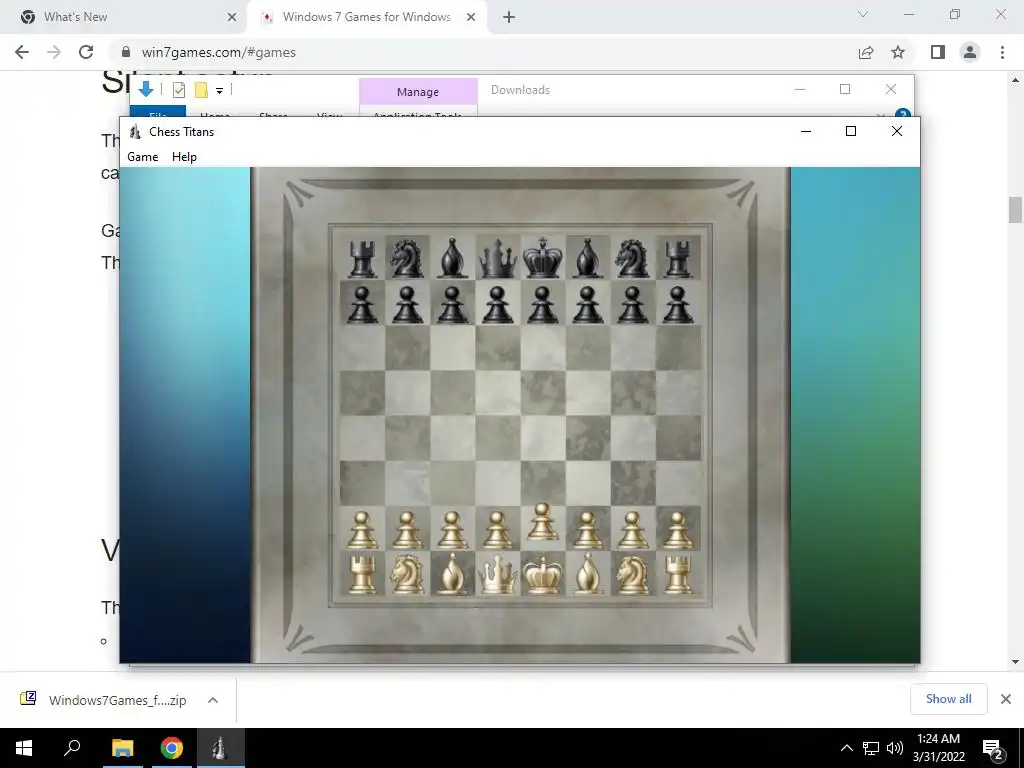This screenshot has width=1024, height=768.
Task: Share this page from the address bar
Action: [866, 52]
